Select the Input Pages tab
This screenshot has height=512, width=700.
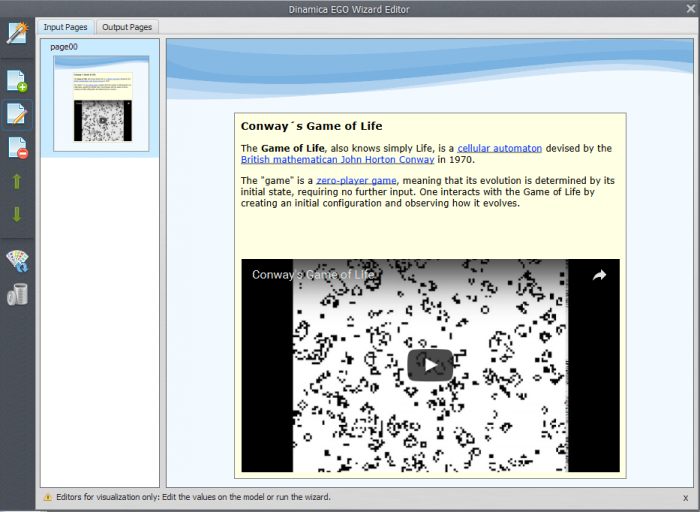coord(67,27)
